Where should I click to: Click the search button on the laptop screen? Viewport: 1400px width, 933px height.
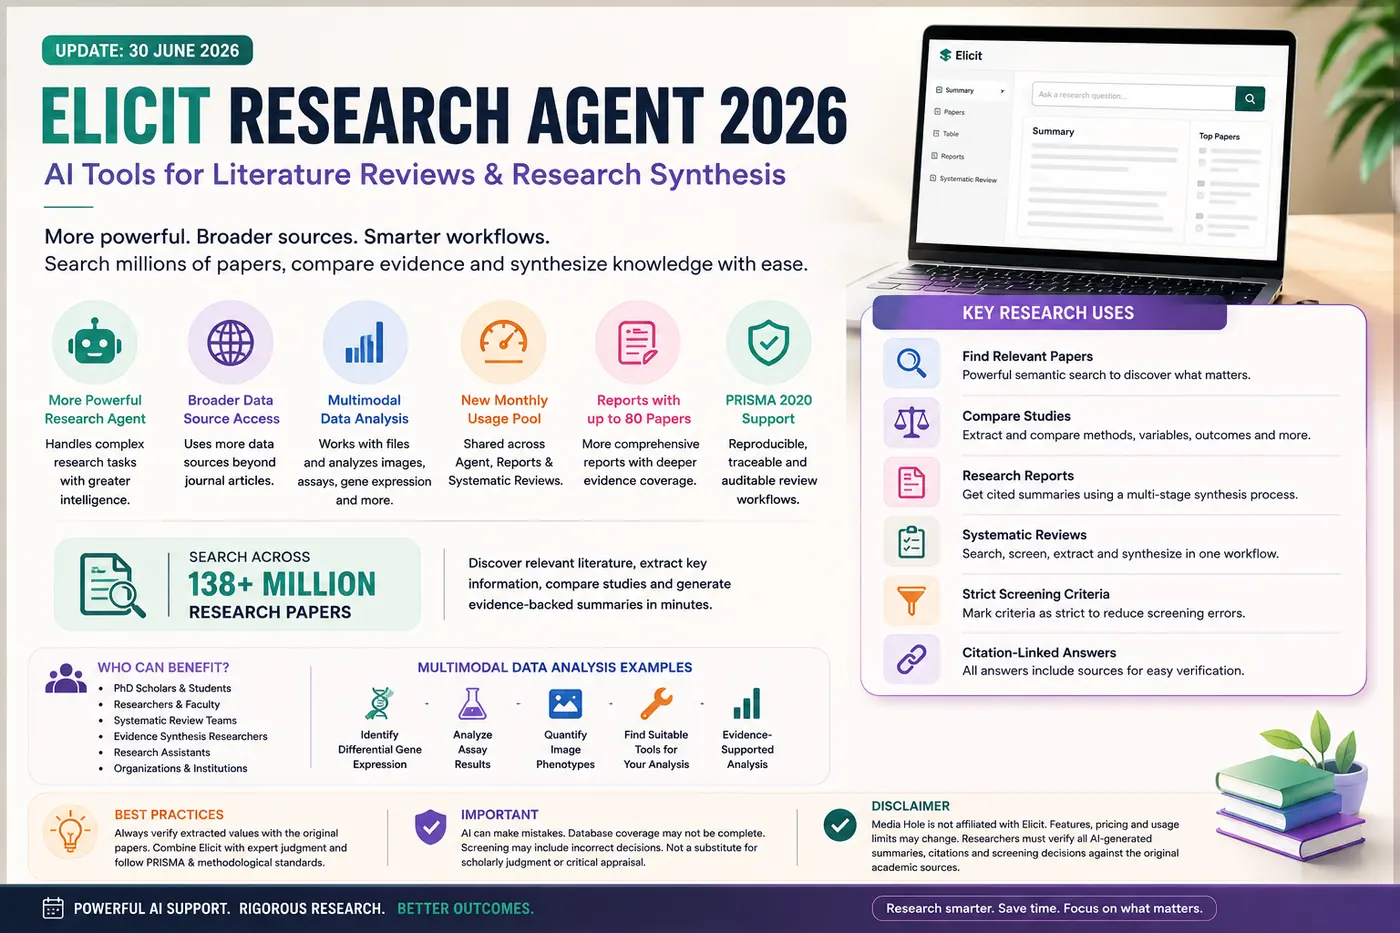coord(1249,98)
